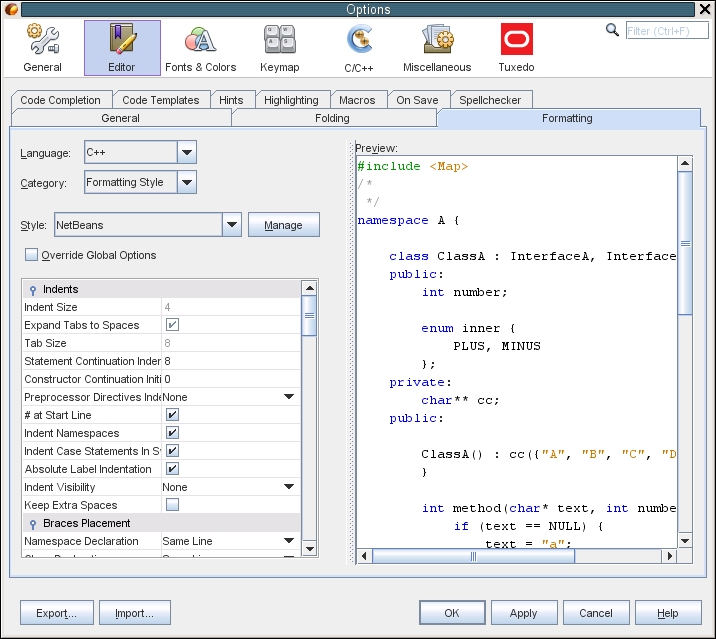
Task: Click the Cancel button
Action: click(596, 613)
